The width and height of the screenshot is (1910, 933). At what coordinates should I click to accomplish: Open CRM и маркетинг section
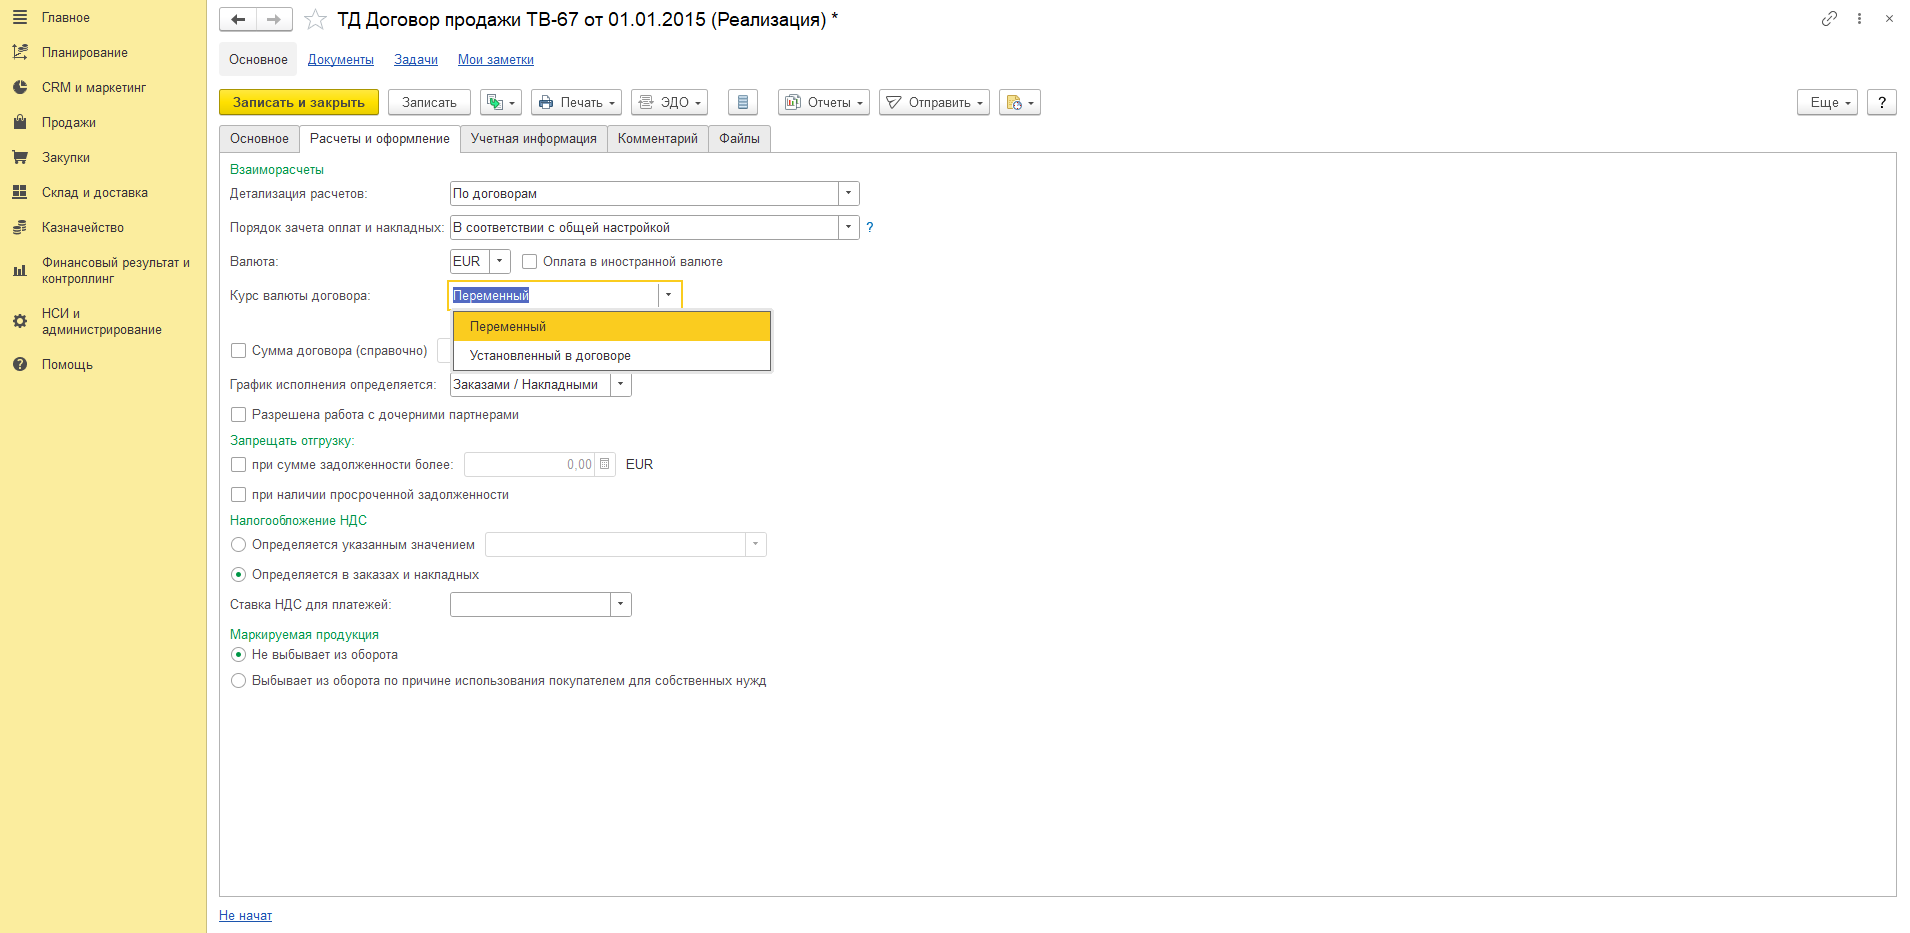(x=93, y=88)
